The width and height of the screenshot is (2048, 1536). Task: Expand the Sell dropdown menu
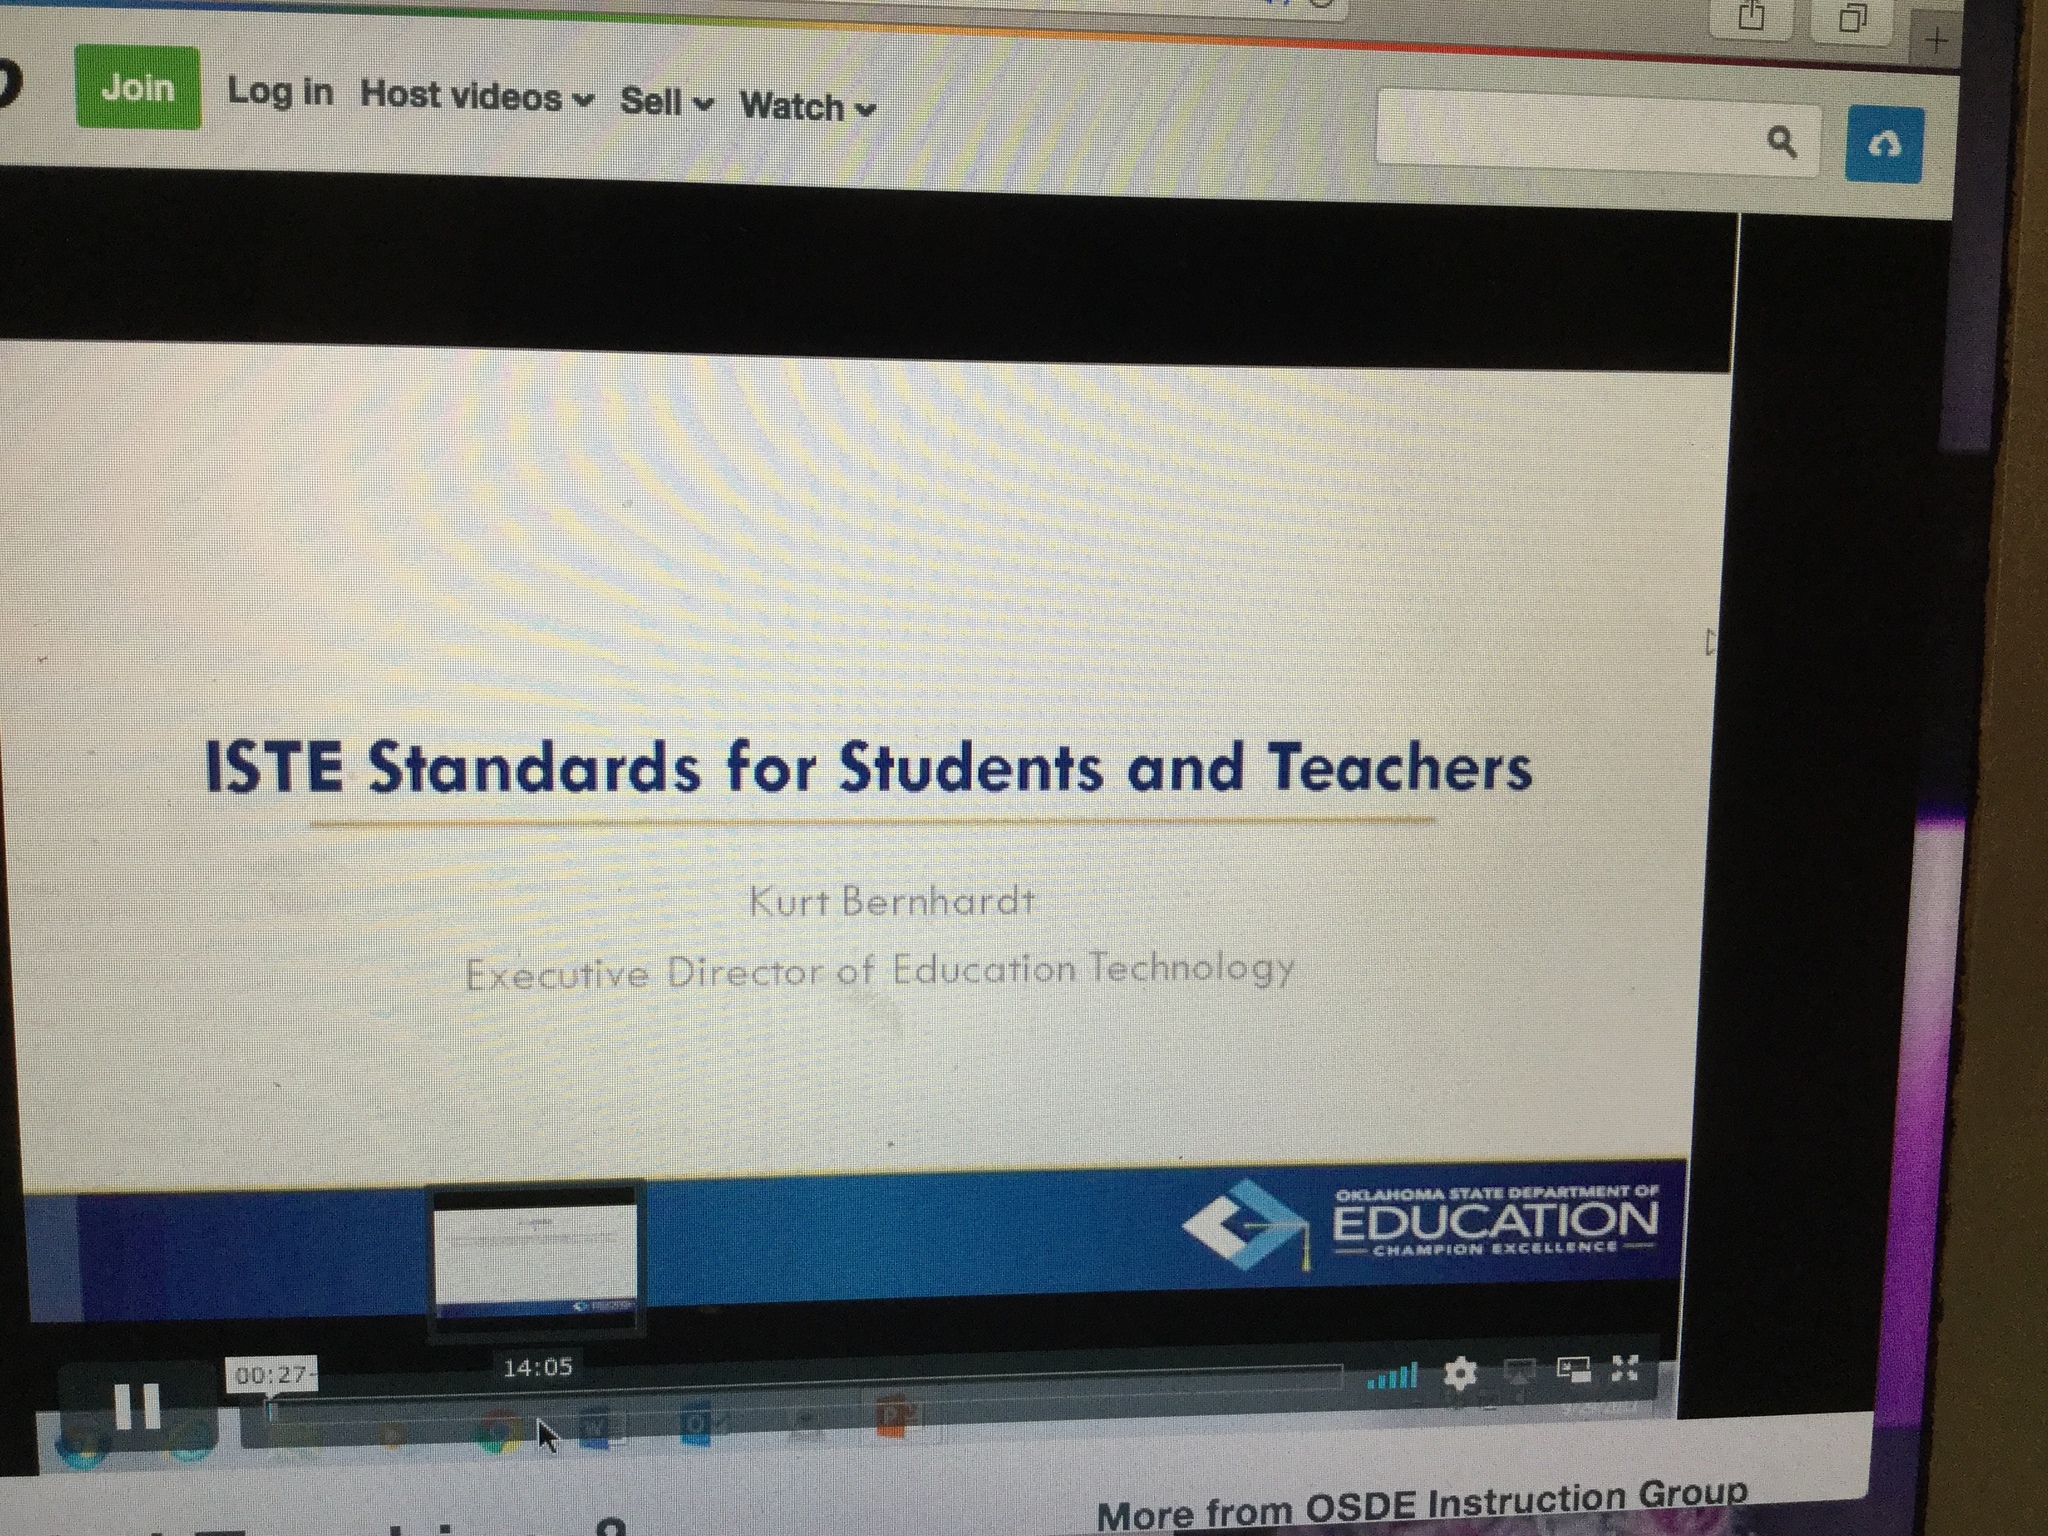pyautogui.click(x=666, y=102)
